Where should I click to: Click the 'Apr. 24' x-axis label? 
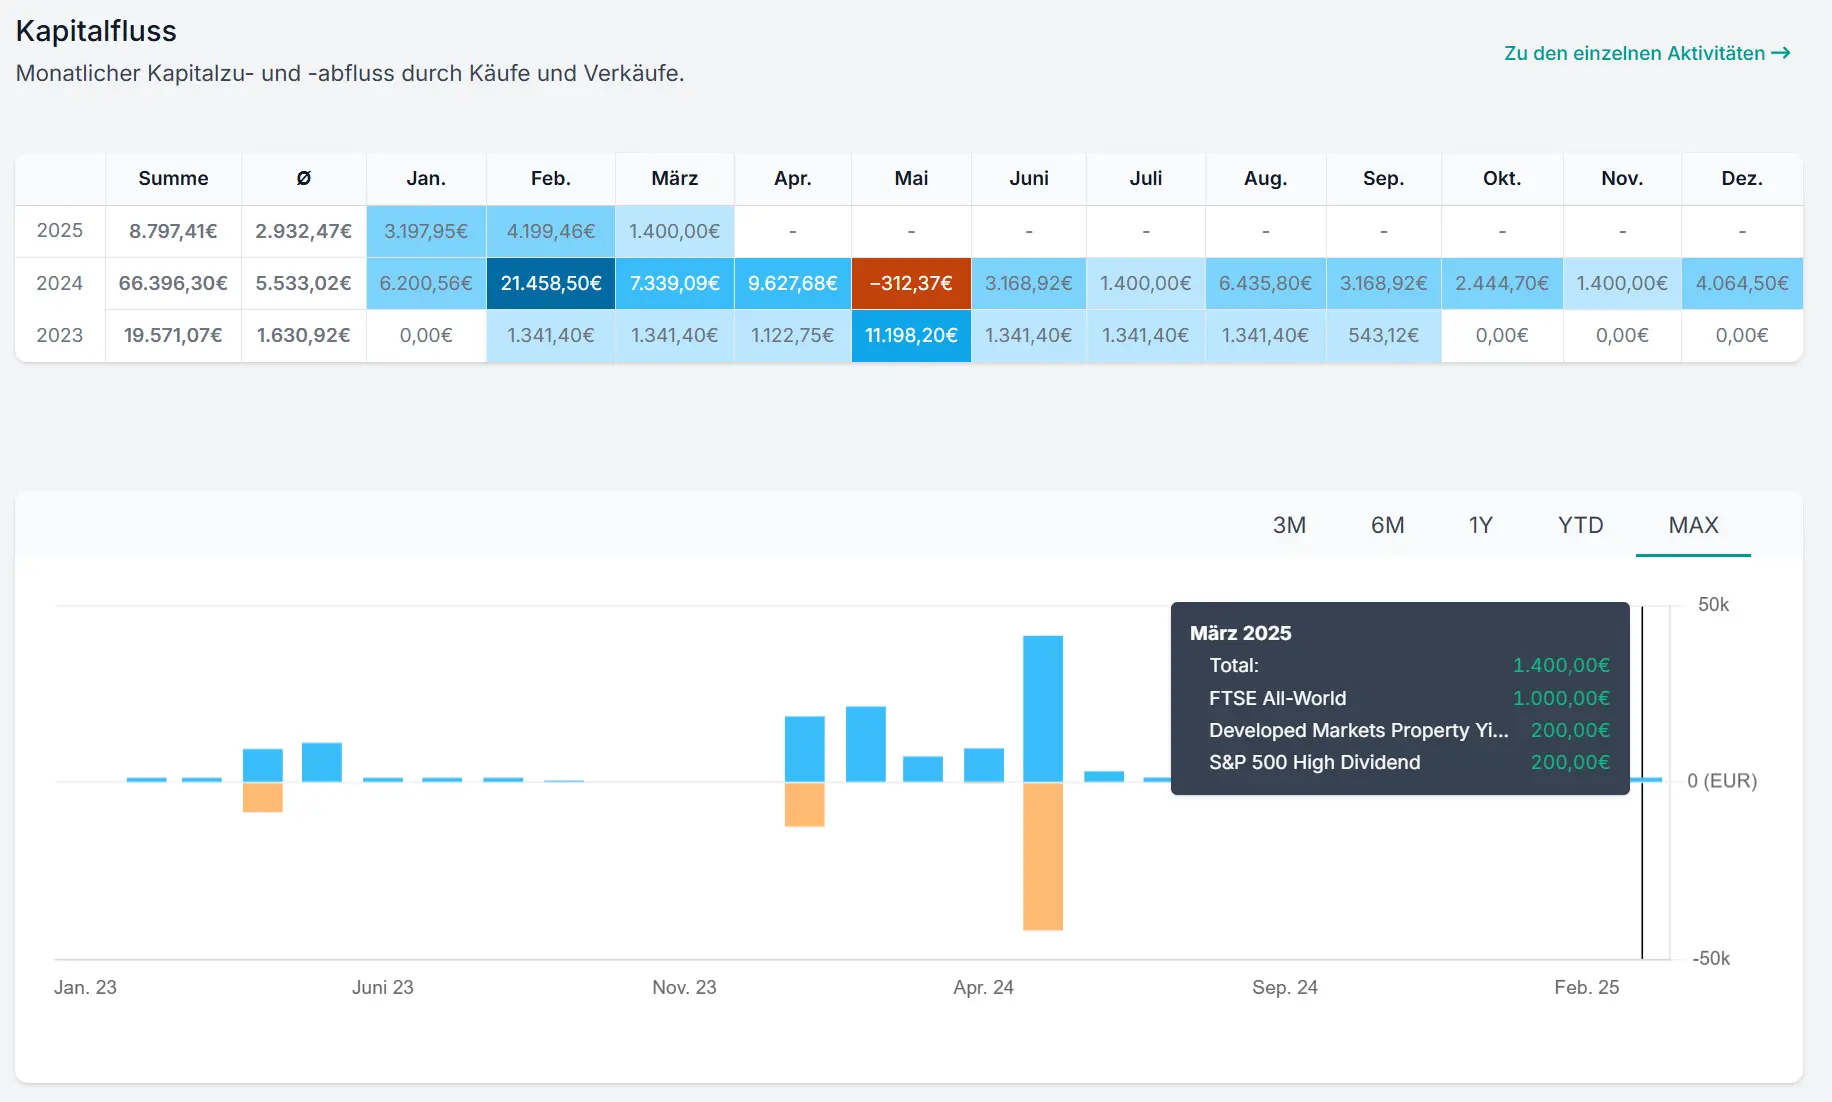(983, 987)
